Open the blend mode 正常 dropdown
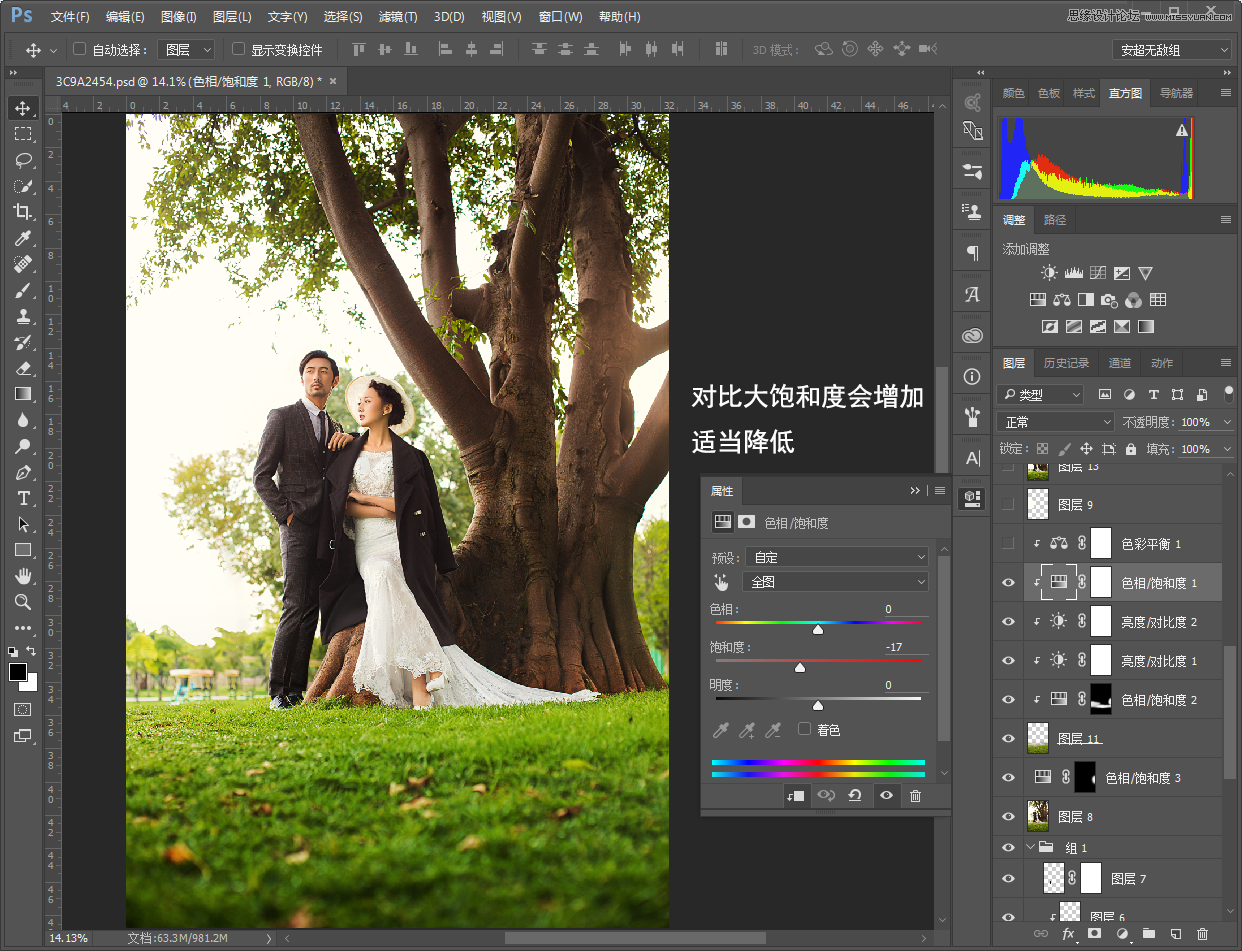This screenshot has width=1242, height=951. point(1057,422)
